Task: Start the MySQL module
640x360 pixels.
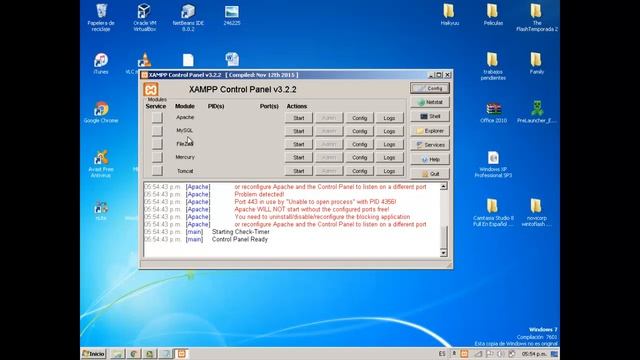Action: [x=299, y=131]
